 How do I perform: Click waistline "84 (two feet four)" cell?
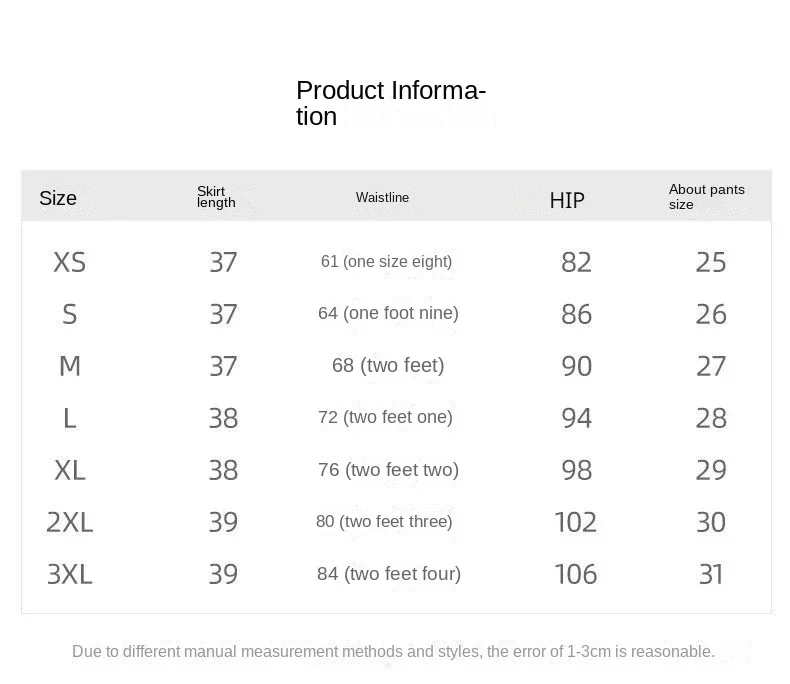389,574
